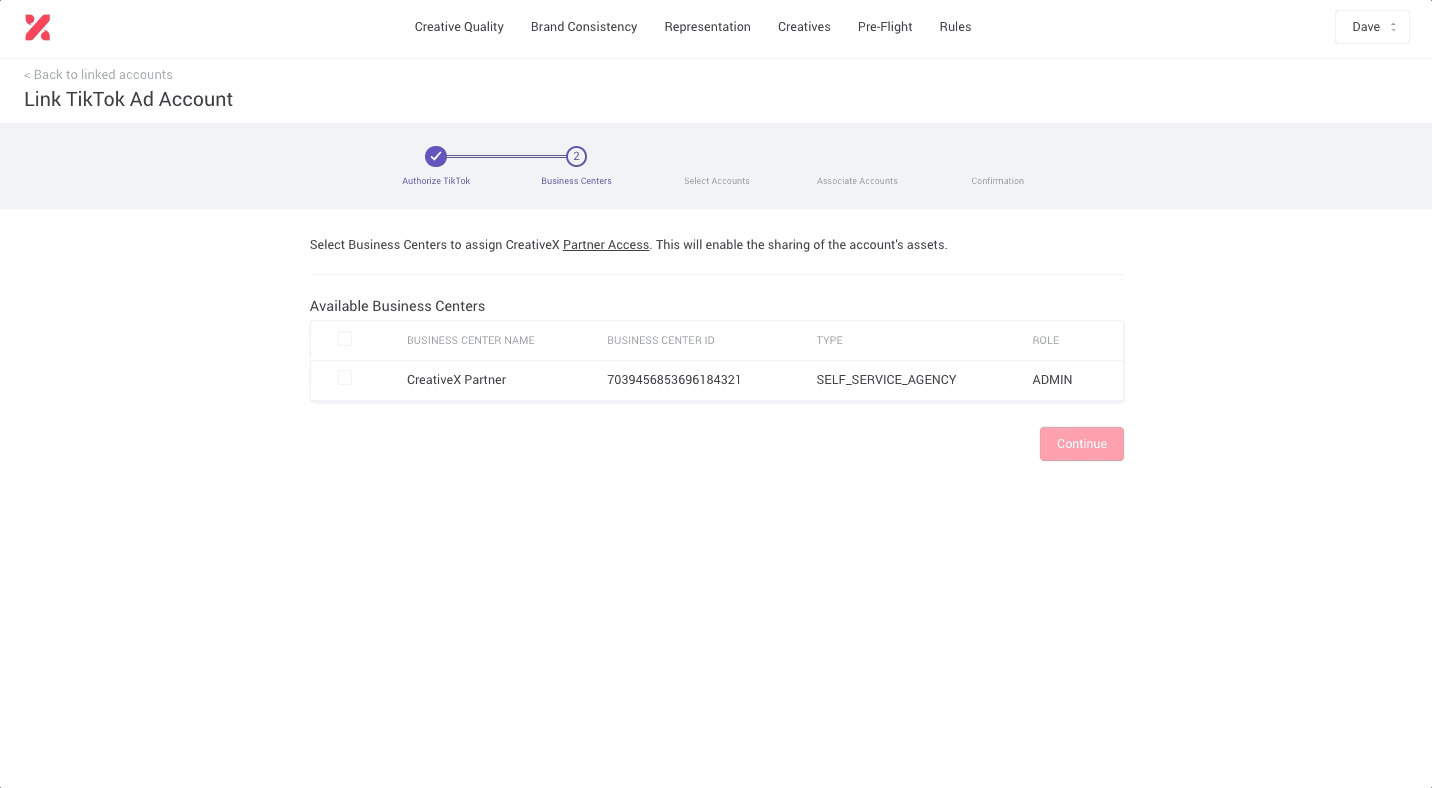Open the Pre-Flight page
This screenshot has width=1432, height=788.
coord(885,27)
